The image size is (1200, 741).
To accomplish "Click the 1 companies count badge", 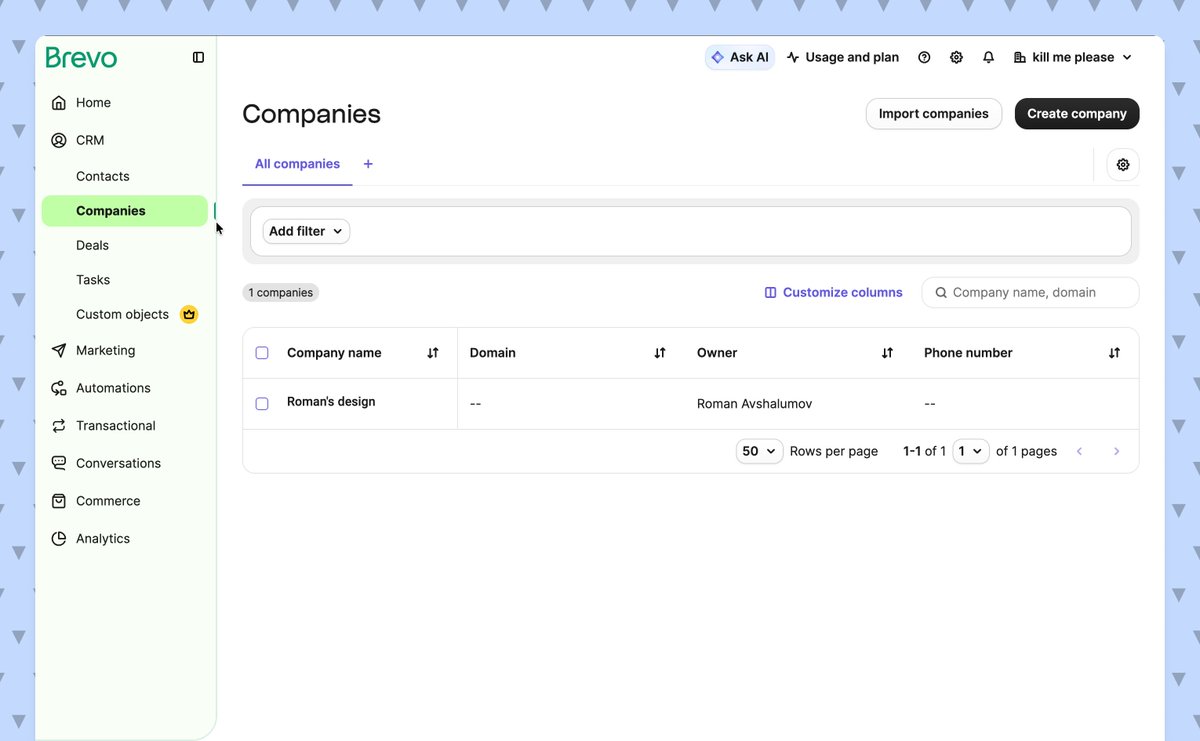I will tap(281, 293).
